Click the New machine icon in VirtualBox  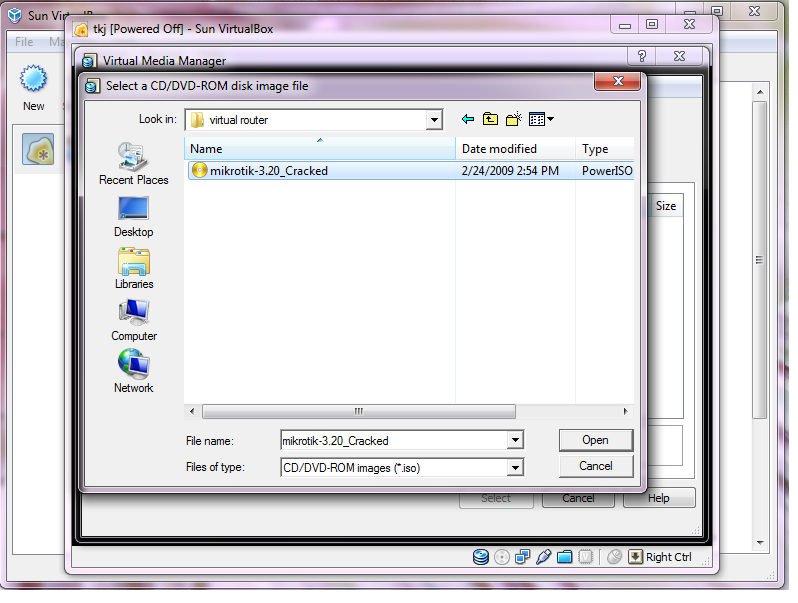pyautogui.click(x=34, y=88)
